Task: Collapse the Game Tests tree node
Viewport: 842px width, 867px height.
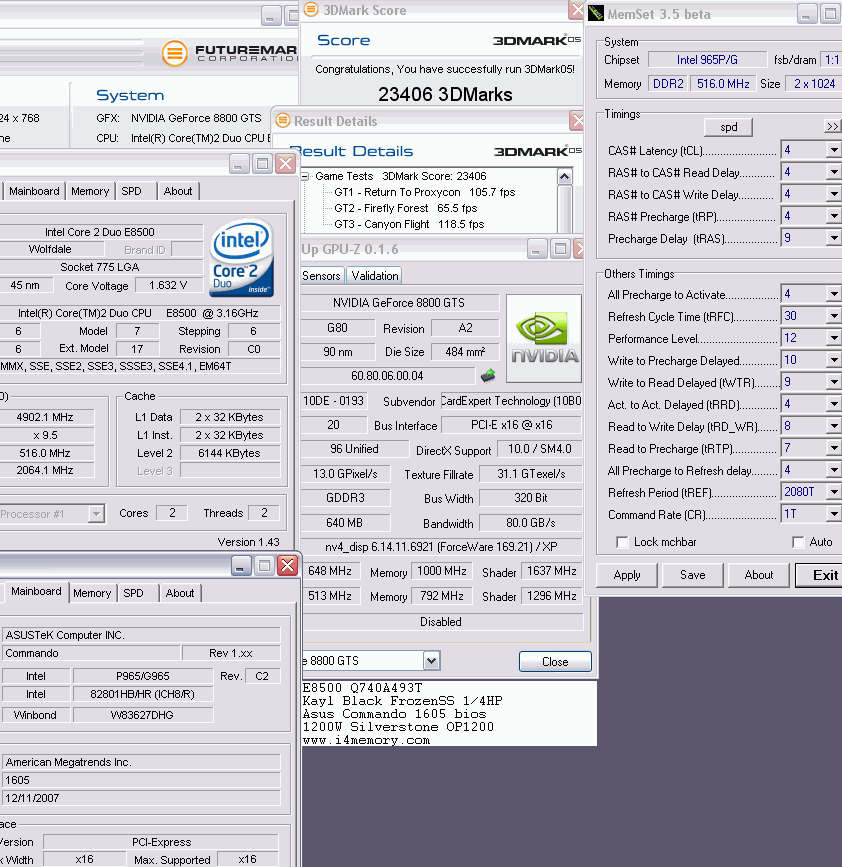Action: [305, 176]
